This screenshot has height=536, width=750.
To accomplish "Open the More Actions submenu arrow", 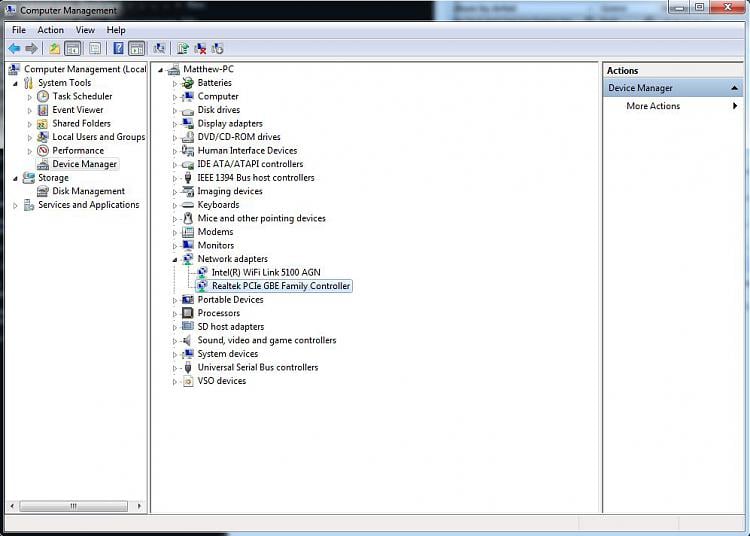I will coord(735,106).
